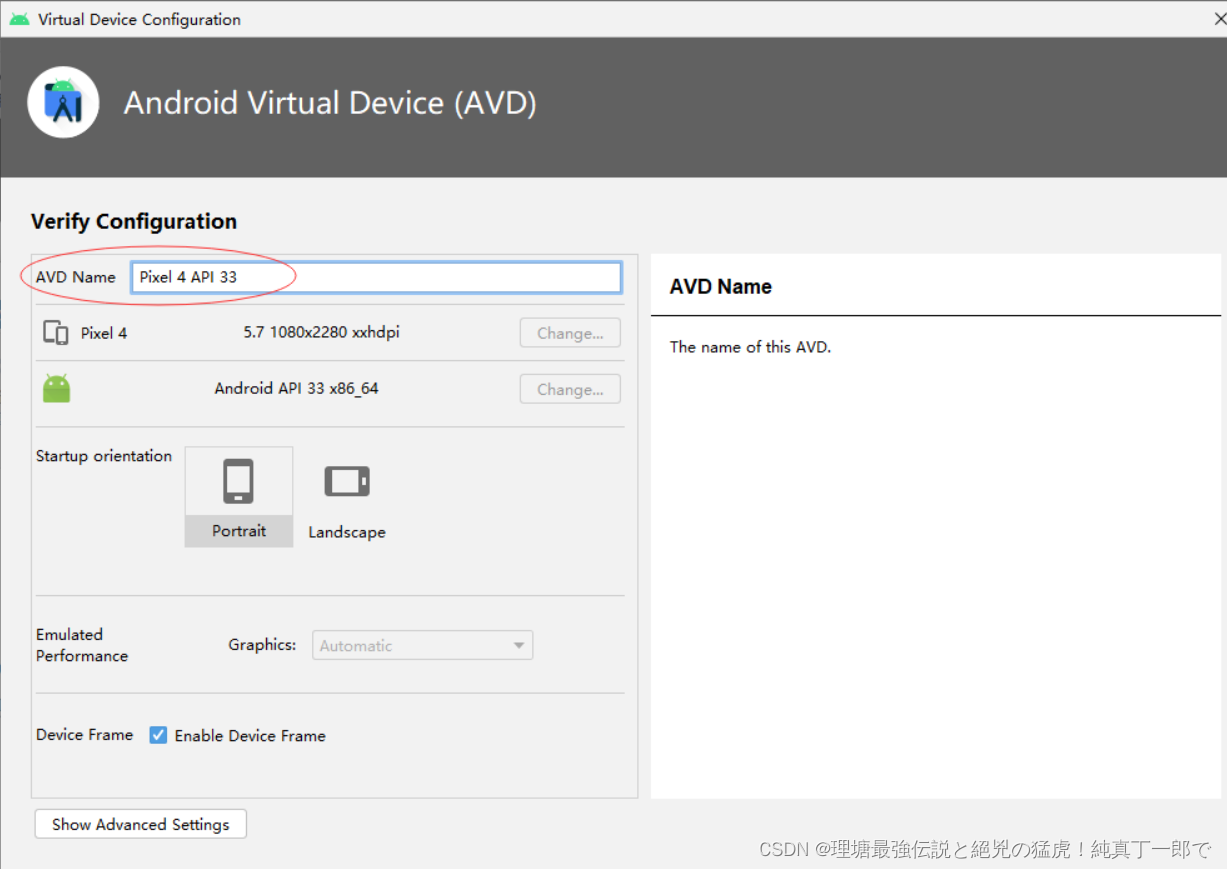Click the 'Device Frame' label
The width and height of the screenshot is (1227, 869).
coord(85,734)
